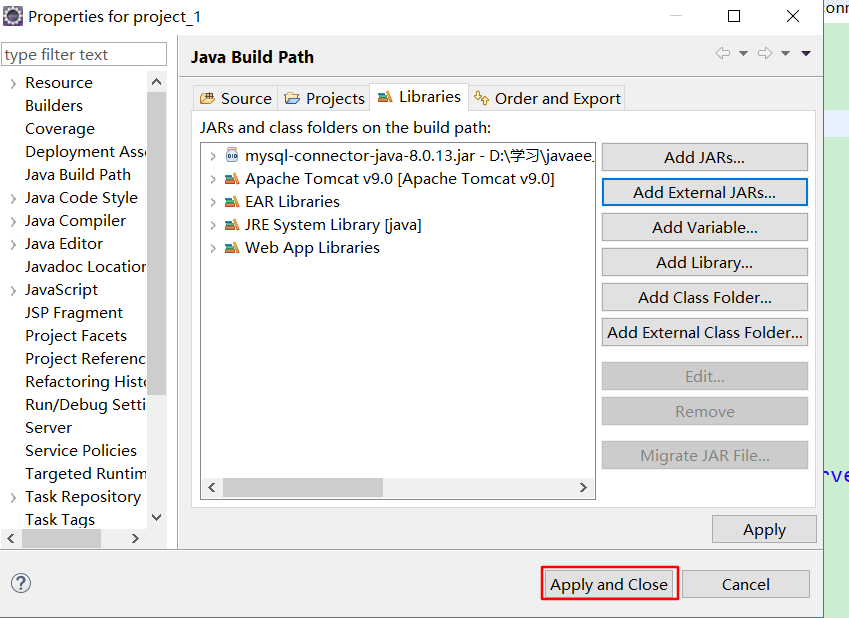Select Server in the sidebar
Viewport: 849px width, 618px height.
coord(48,427)
